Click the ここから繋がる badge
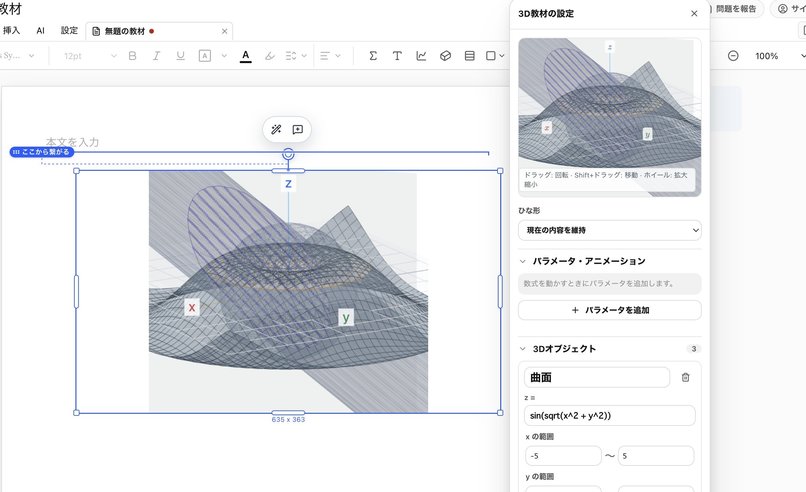 pos(42,152)
